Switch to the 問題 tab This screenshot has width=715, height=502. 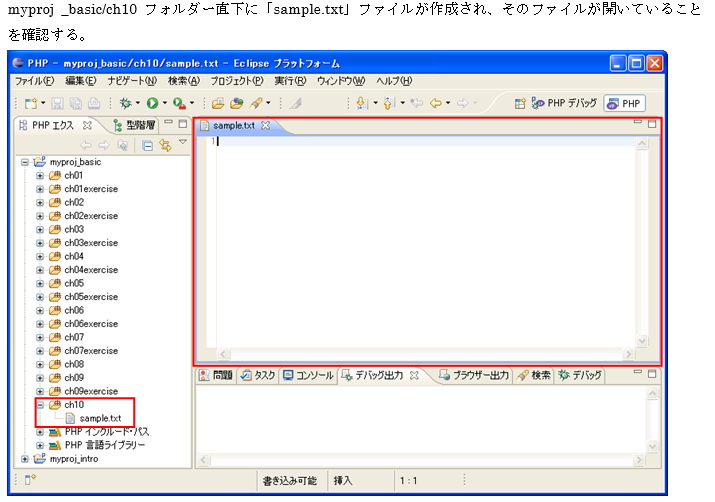pos(217,375)
